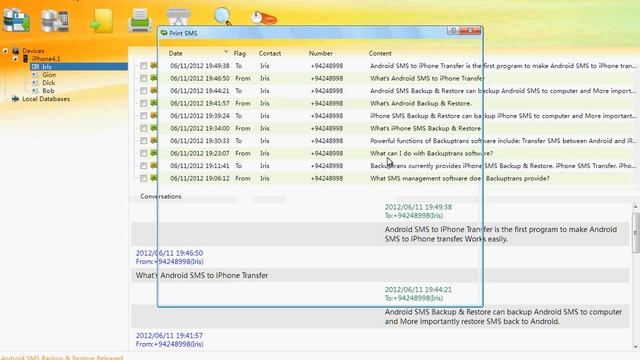Click the restore database toolbar icon
The image size is (640, 360).
click(55, 21)
